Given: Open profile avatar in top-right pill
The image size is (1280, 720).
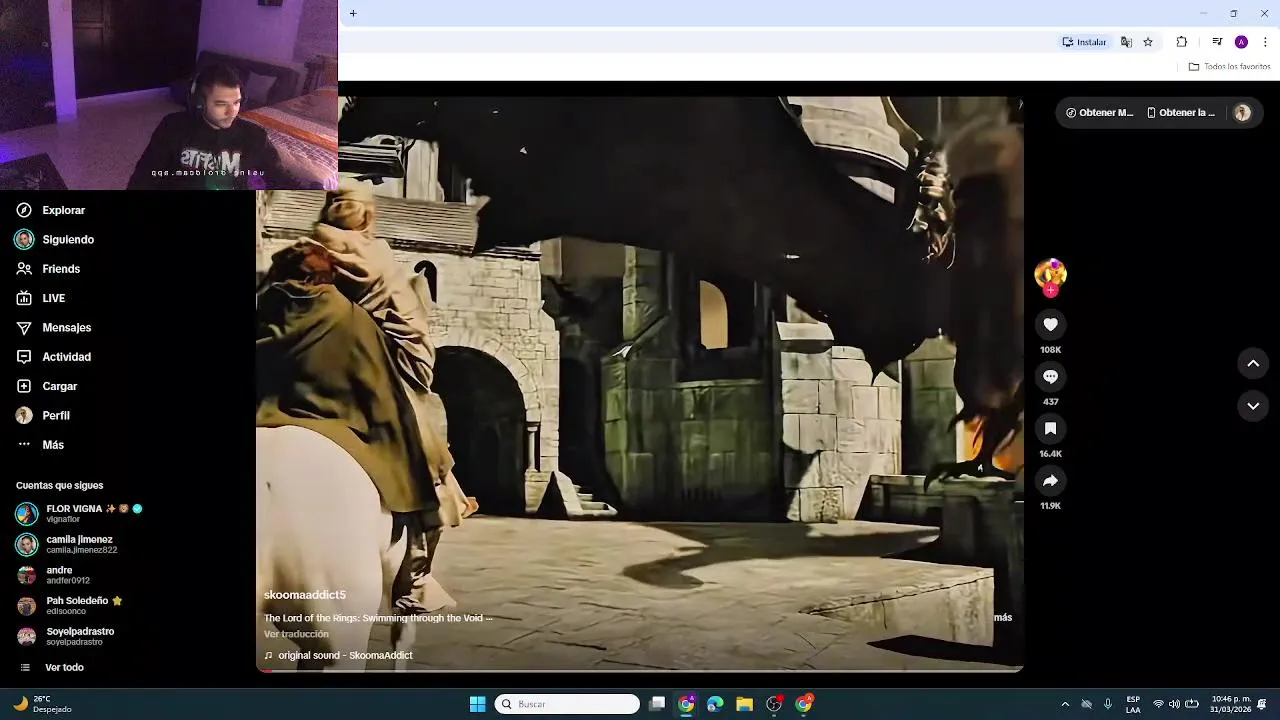Looking at the screenshot, I should pos(1242,113).
